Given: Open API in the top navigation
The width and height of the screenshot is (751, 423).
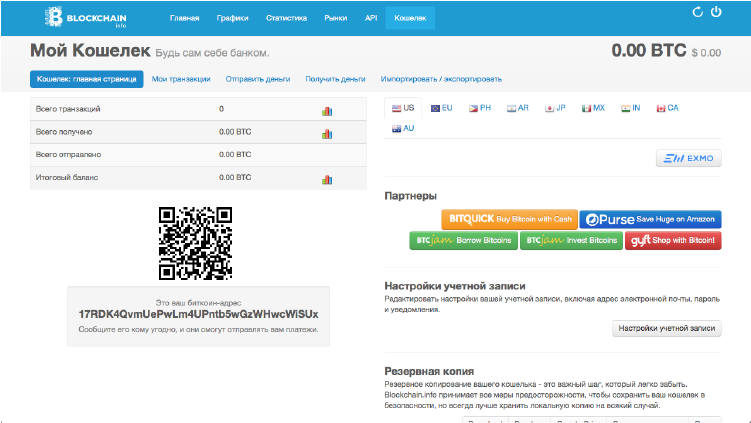Looking at the screenshot, I should [x=371, y=18].
